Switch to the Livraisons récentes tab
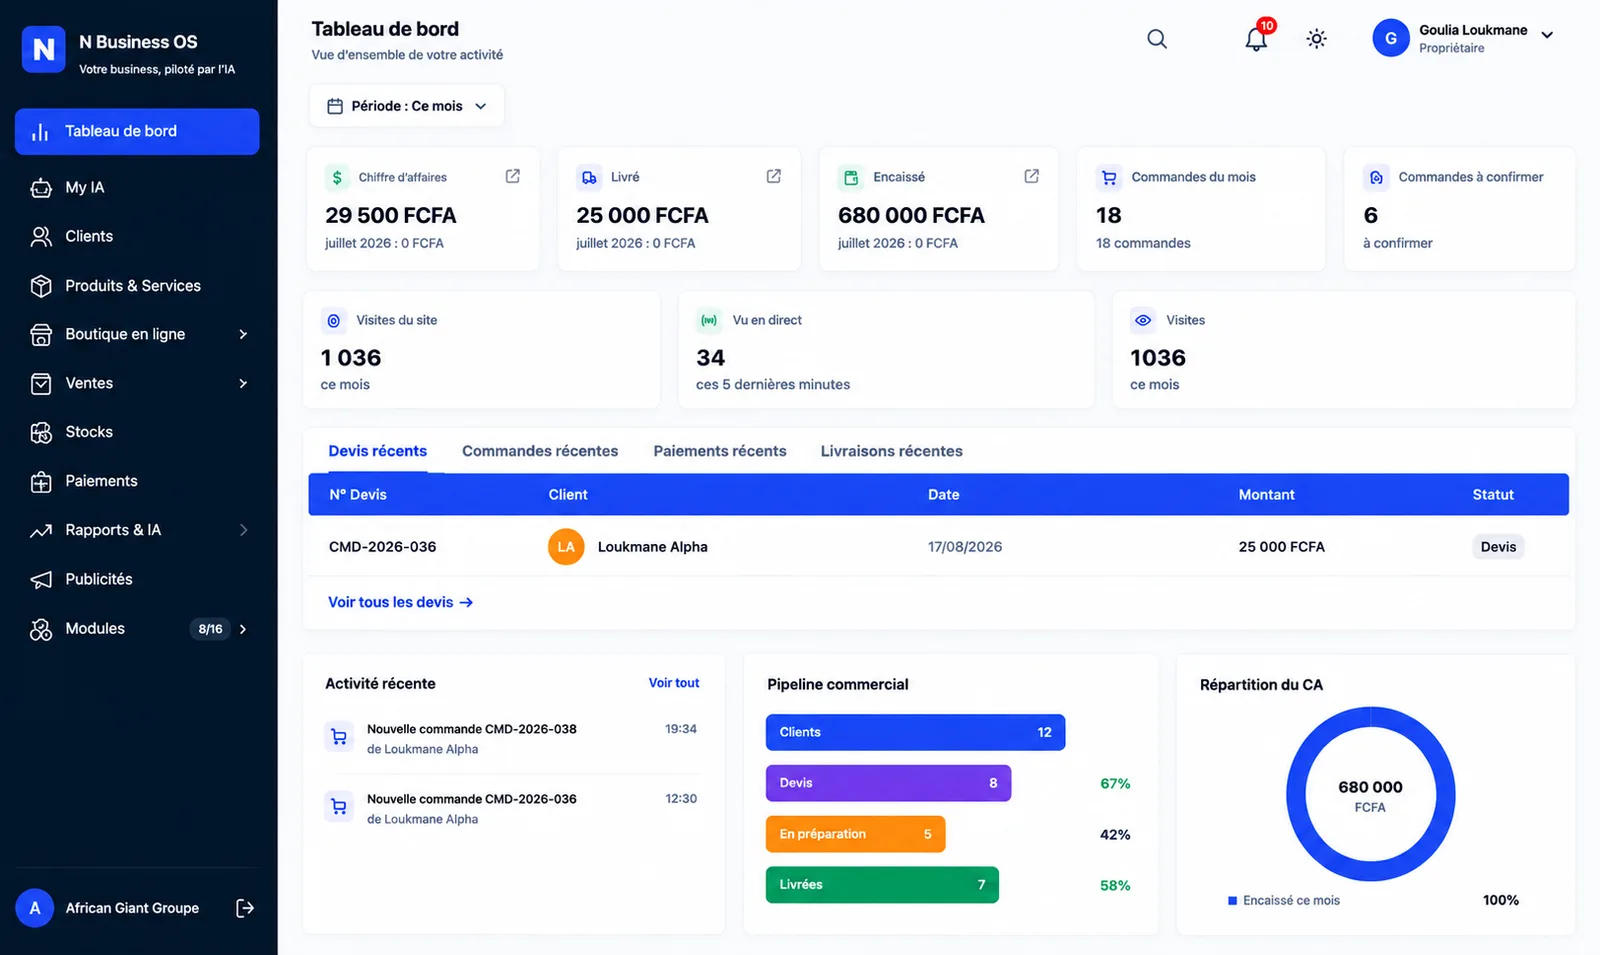 tap(892, 451)
